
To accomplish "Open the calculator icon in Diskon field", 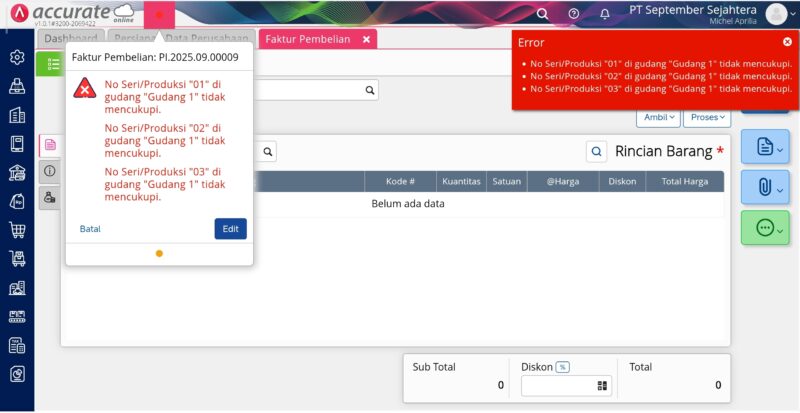I will (x=603, y=386).
